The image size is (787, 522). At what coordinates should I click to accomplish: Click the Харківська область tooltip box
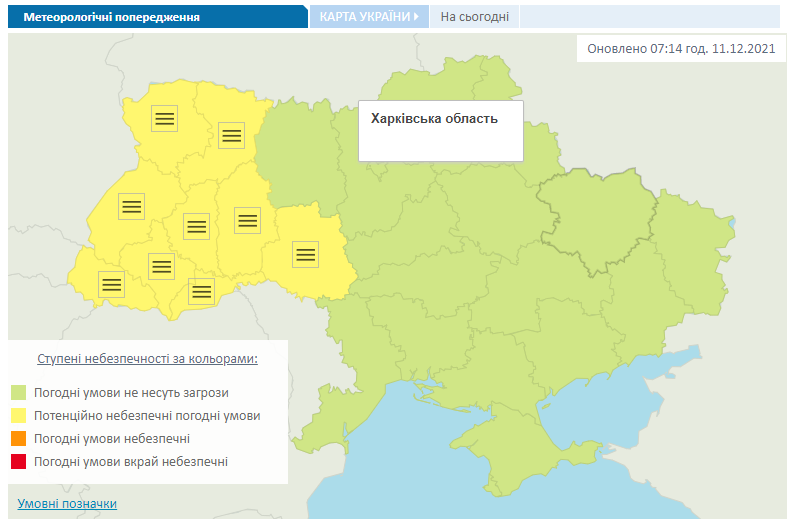(x=441, y=130)
